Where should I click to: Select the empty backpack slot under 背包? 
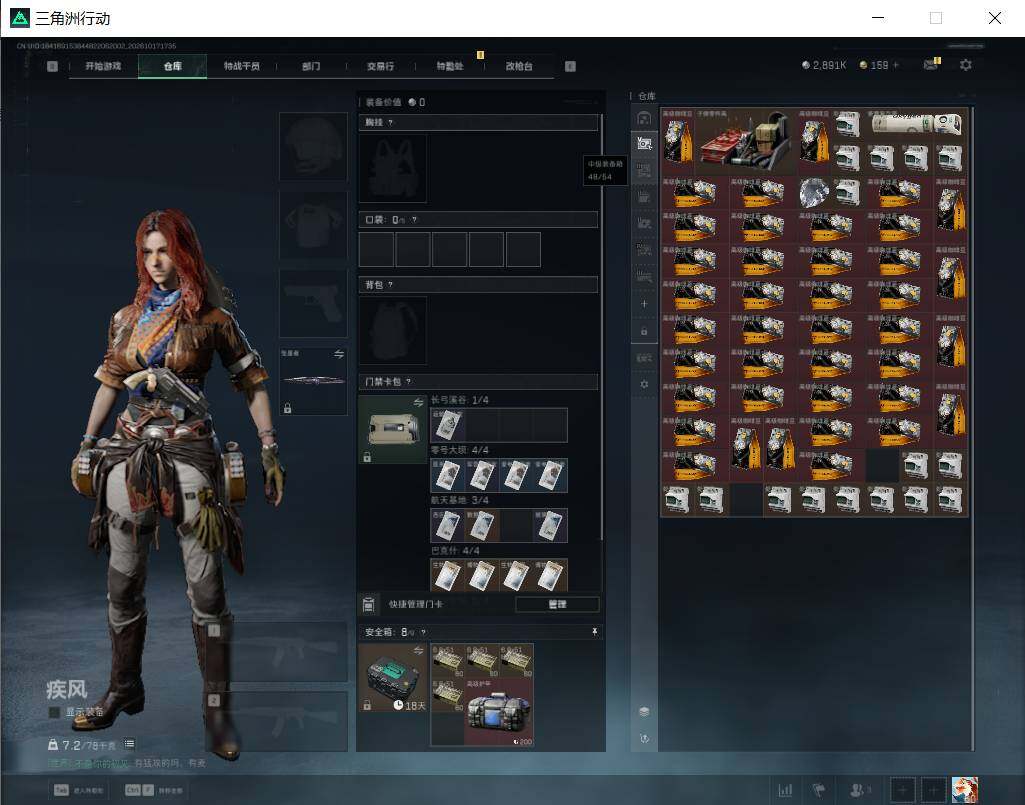[393, 330]
